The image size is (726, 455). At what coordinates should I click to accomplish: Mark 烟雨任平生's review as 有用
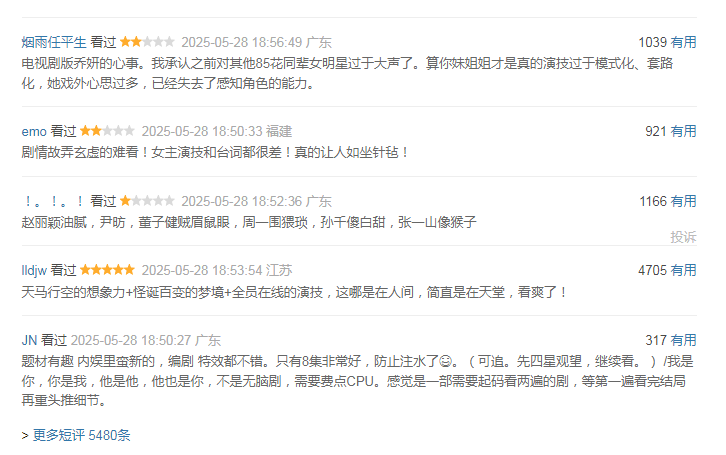coord(683,43)
